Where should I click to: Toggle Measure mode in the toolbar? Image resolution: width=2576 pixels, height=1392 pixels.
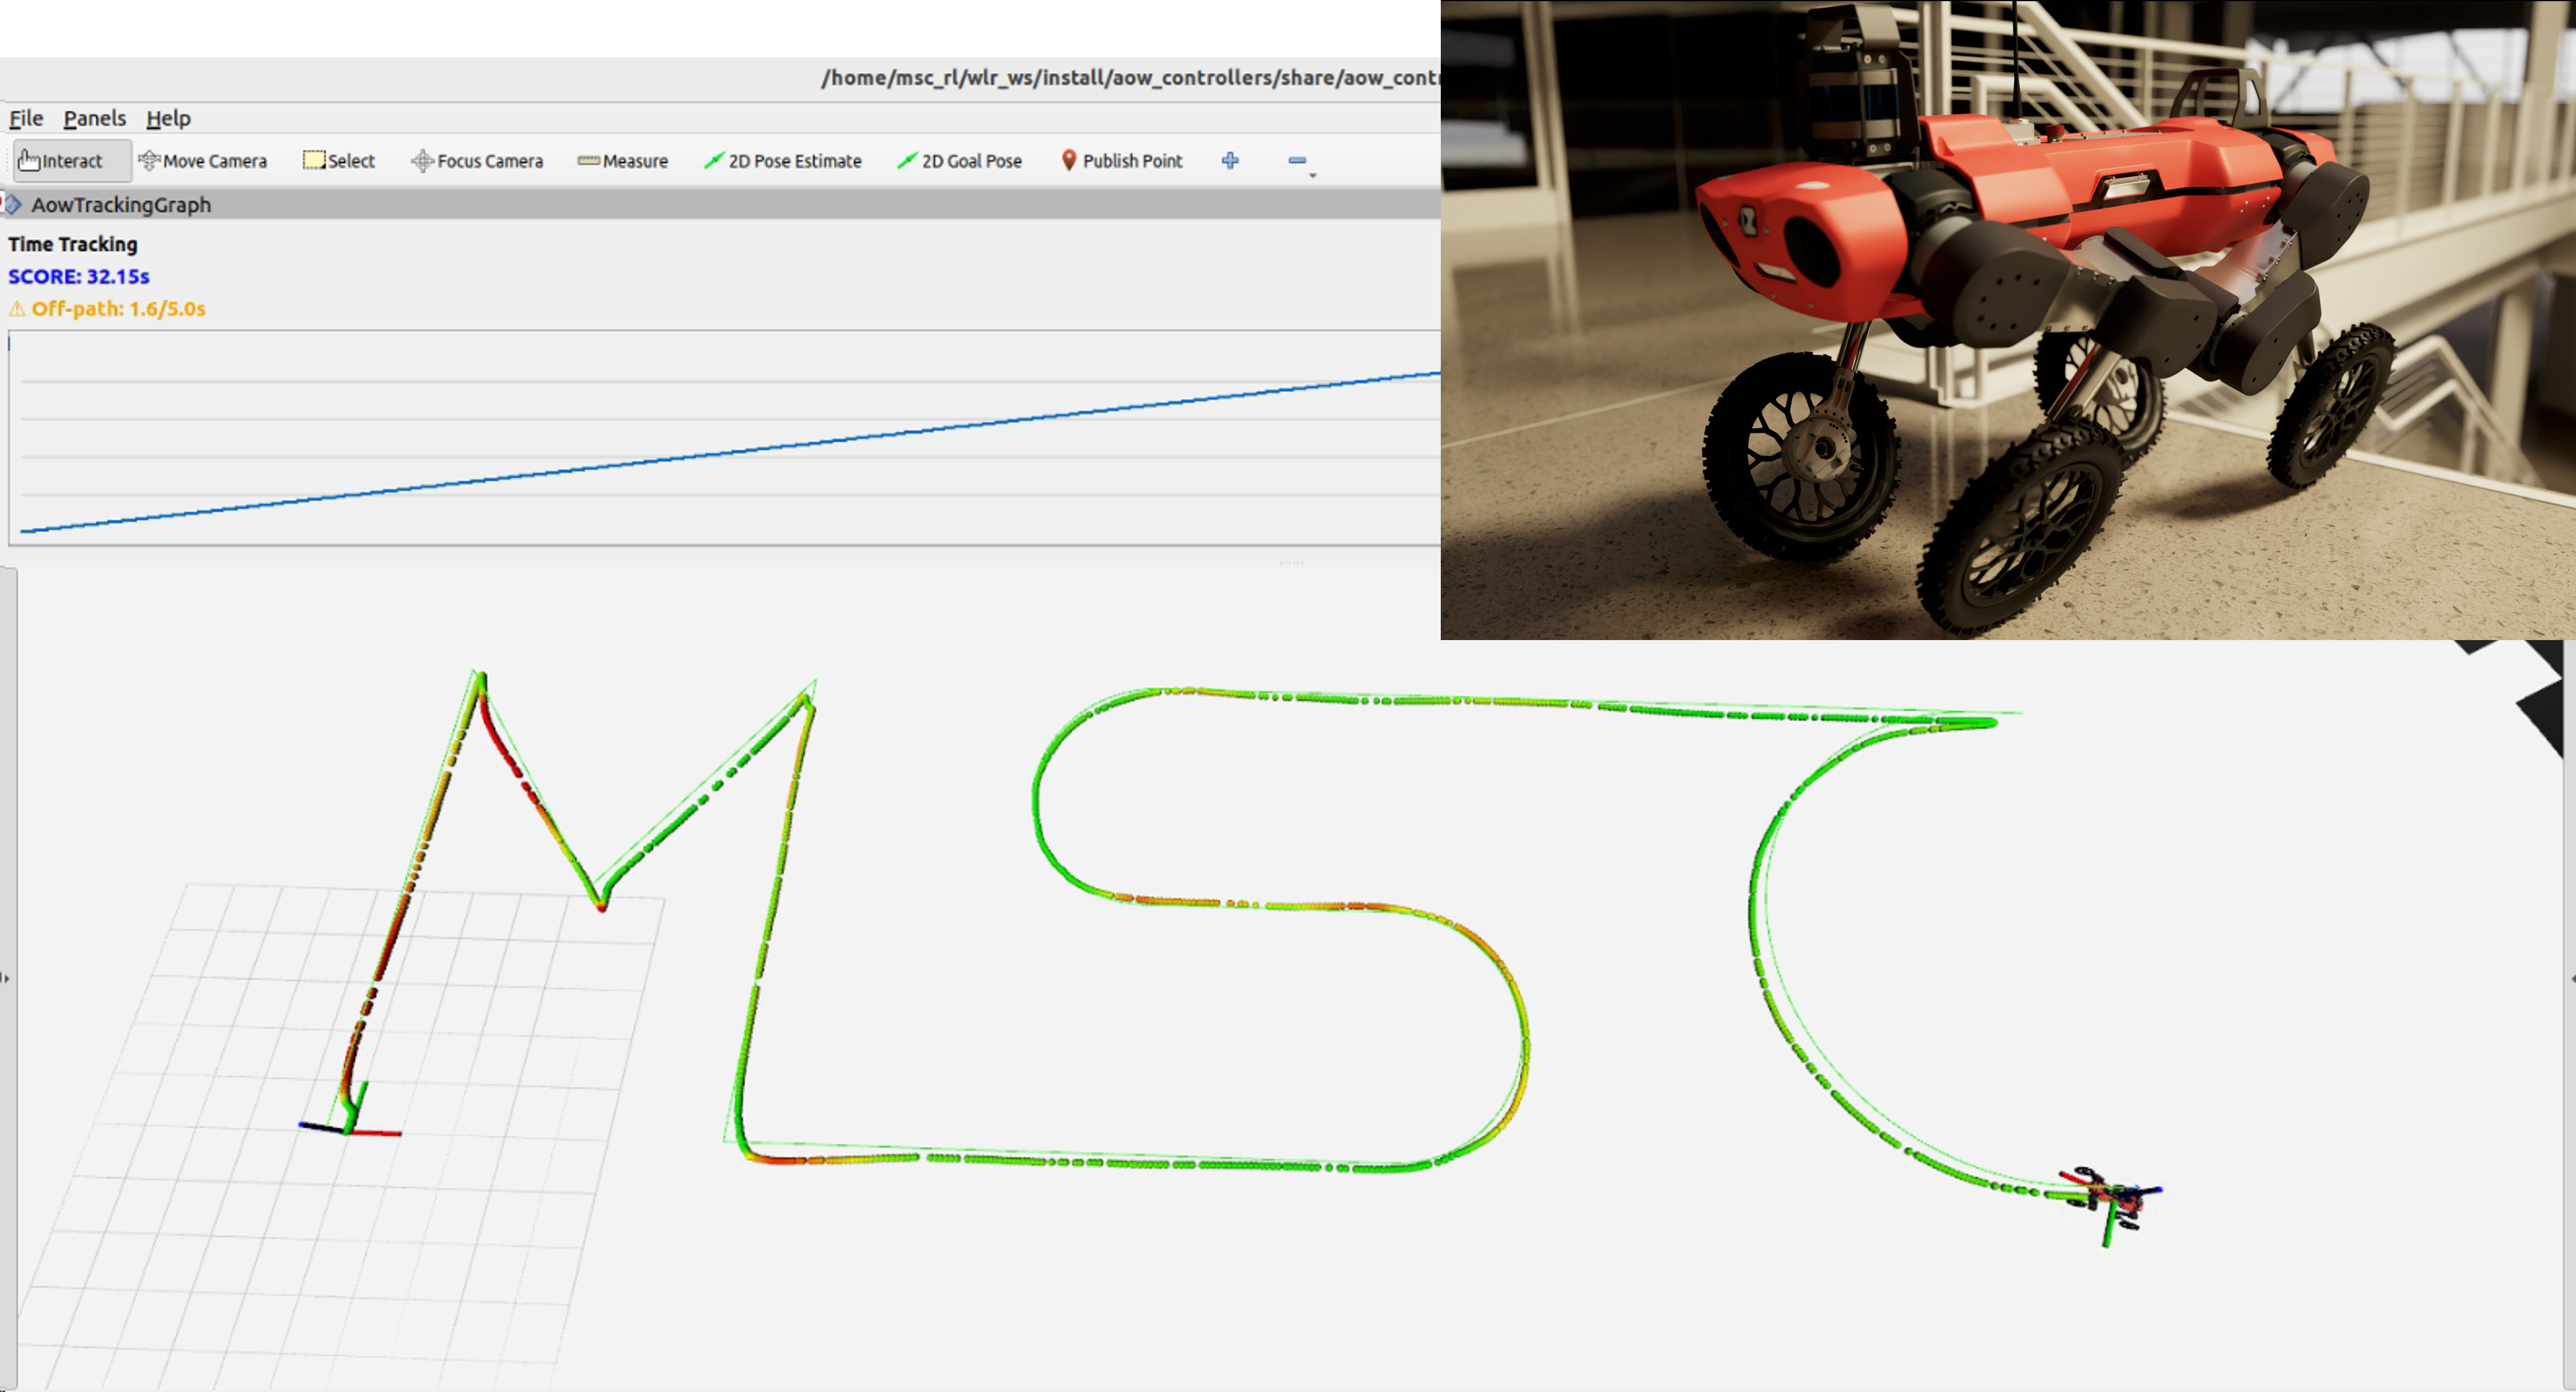pyautogui.click(x=624, y=160)
